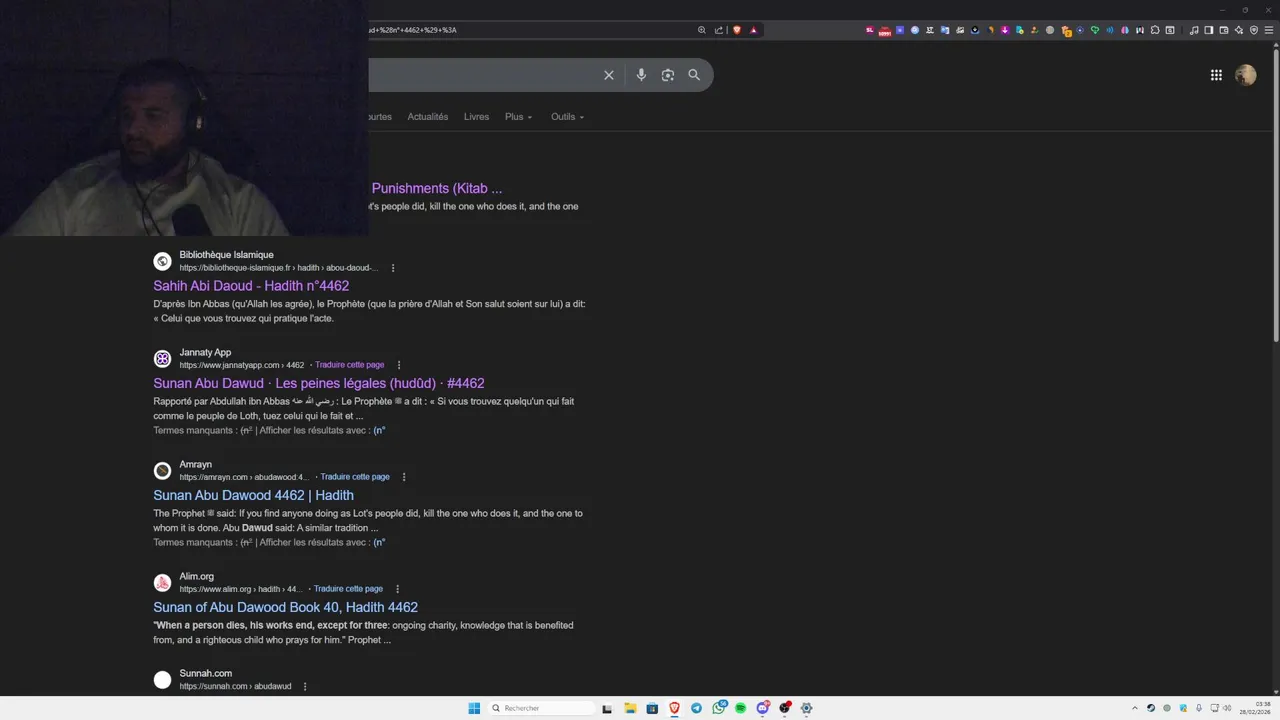This screenshot has height=720, width=1280.
Task: Open Google Lens image search
Action: pos(668,75)
